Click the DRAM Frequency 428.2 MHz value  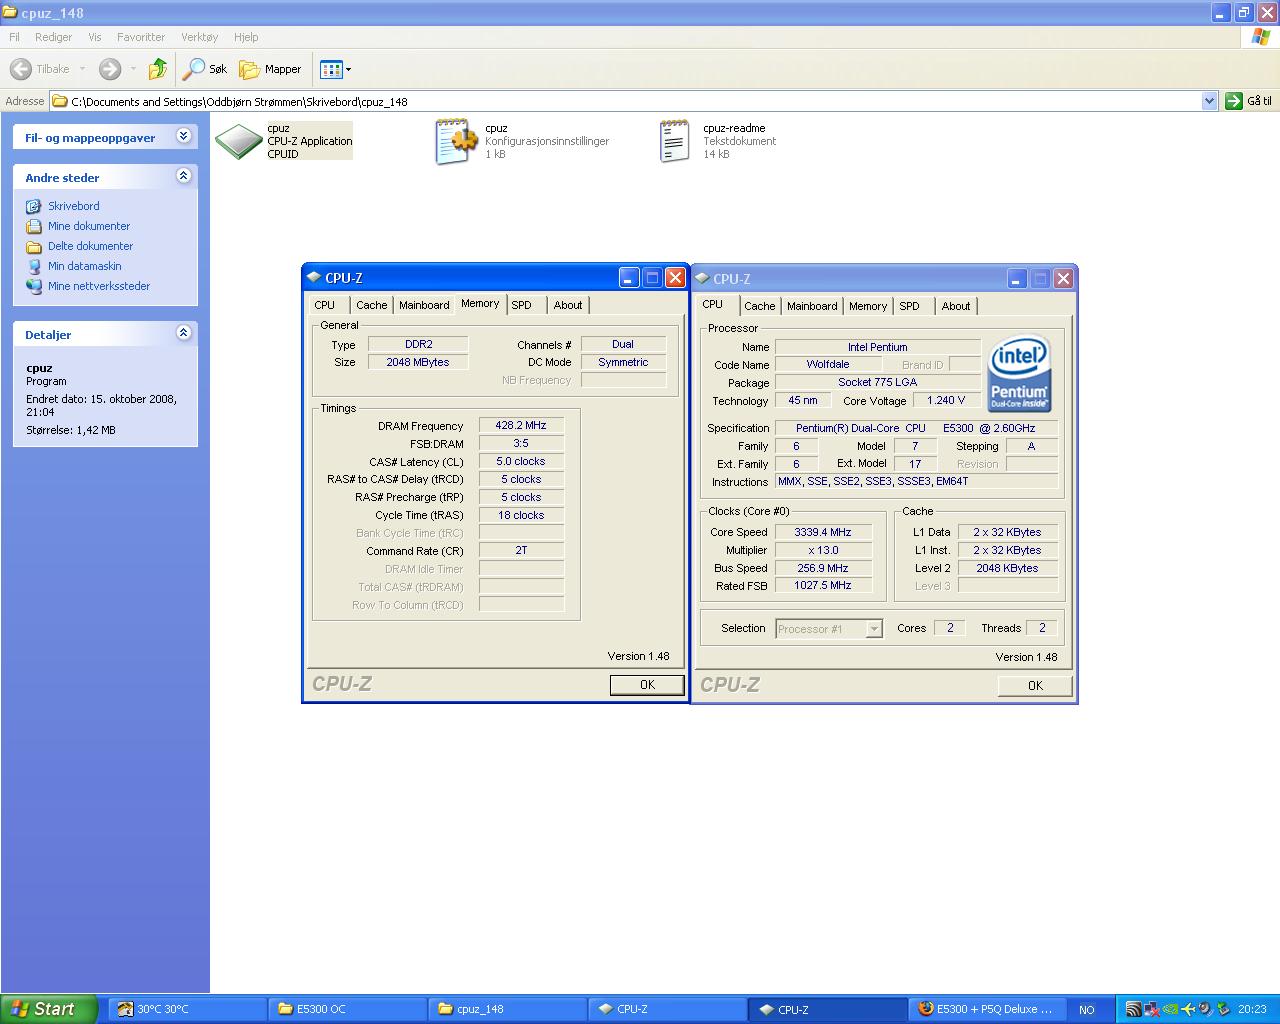click(x=521, y=425)
